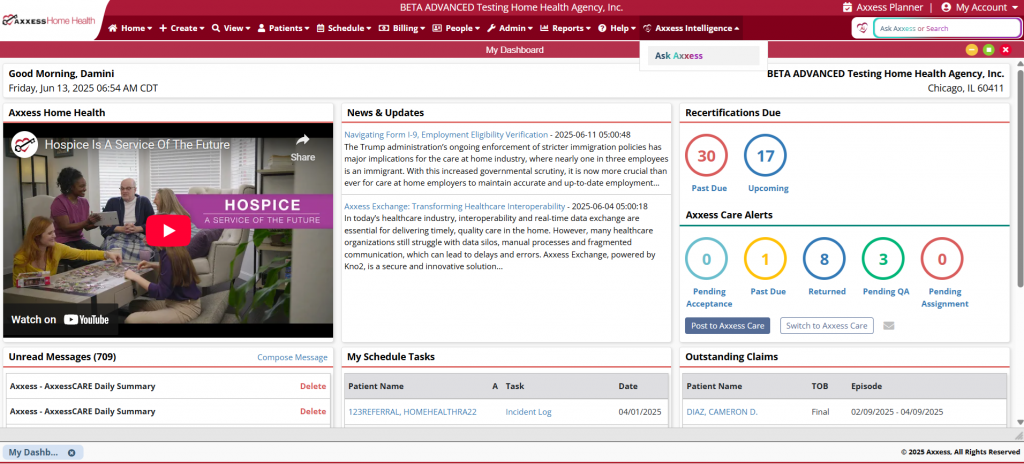Image resolution: width=1024 pixels, height=464 pixels.
Task: Open the Schedule menu
Action: tap(344, 28)
